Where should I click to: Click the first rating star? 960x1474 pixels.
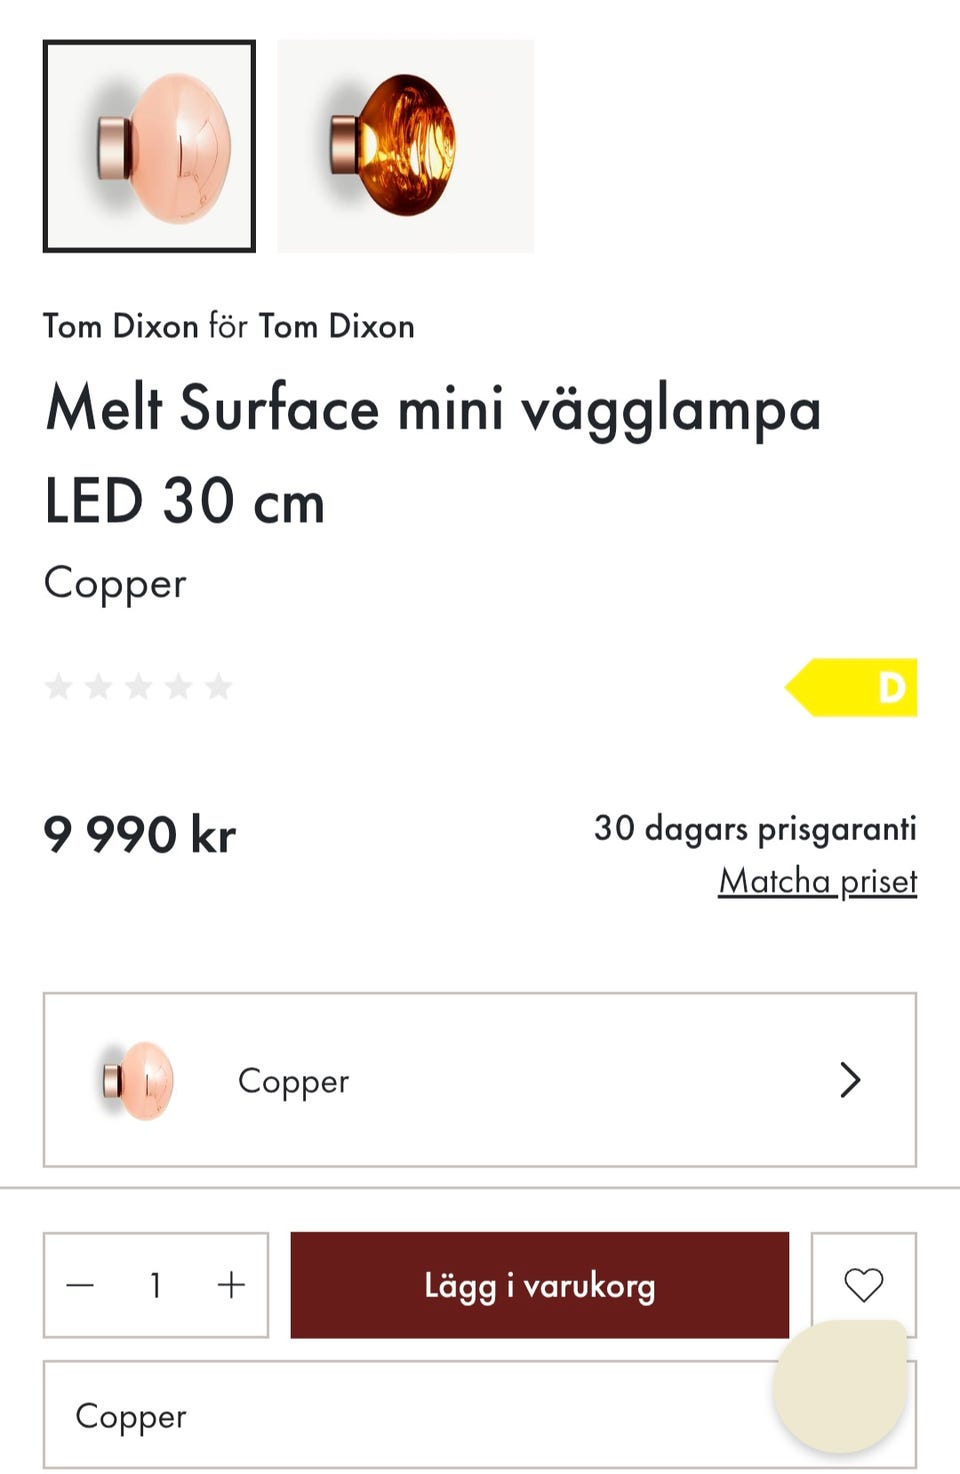(x=59, y=687)
